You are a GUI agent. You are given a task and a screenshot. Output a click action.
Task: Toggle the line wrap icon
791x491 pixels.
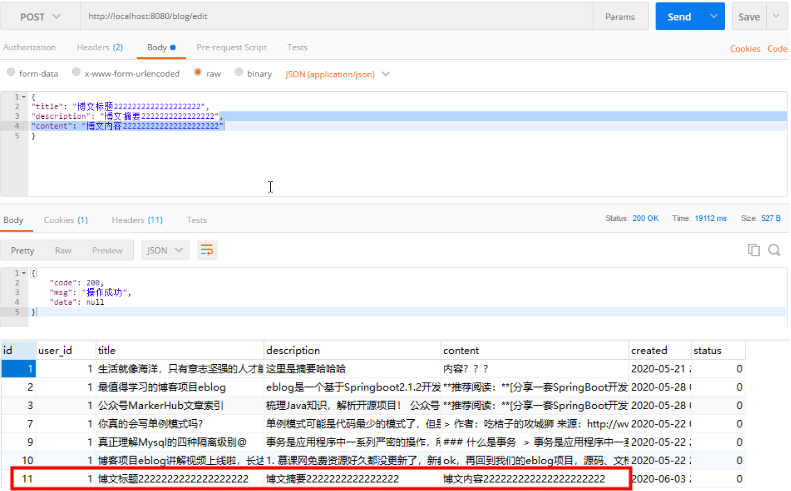207,250
